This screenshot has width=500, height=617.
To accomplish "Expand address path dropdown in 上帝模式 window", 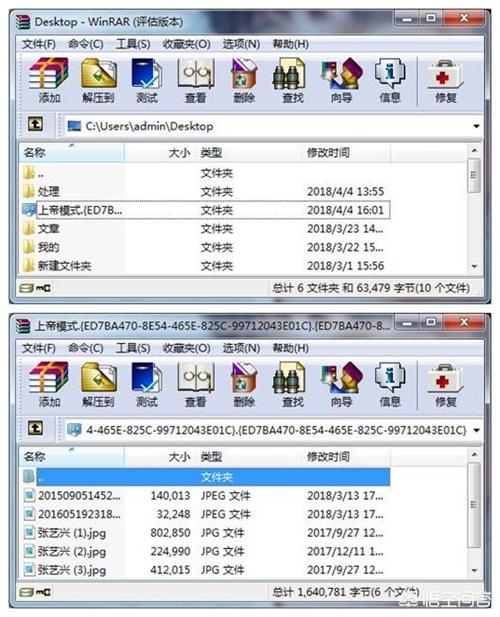I will (x=476, y=430).
